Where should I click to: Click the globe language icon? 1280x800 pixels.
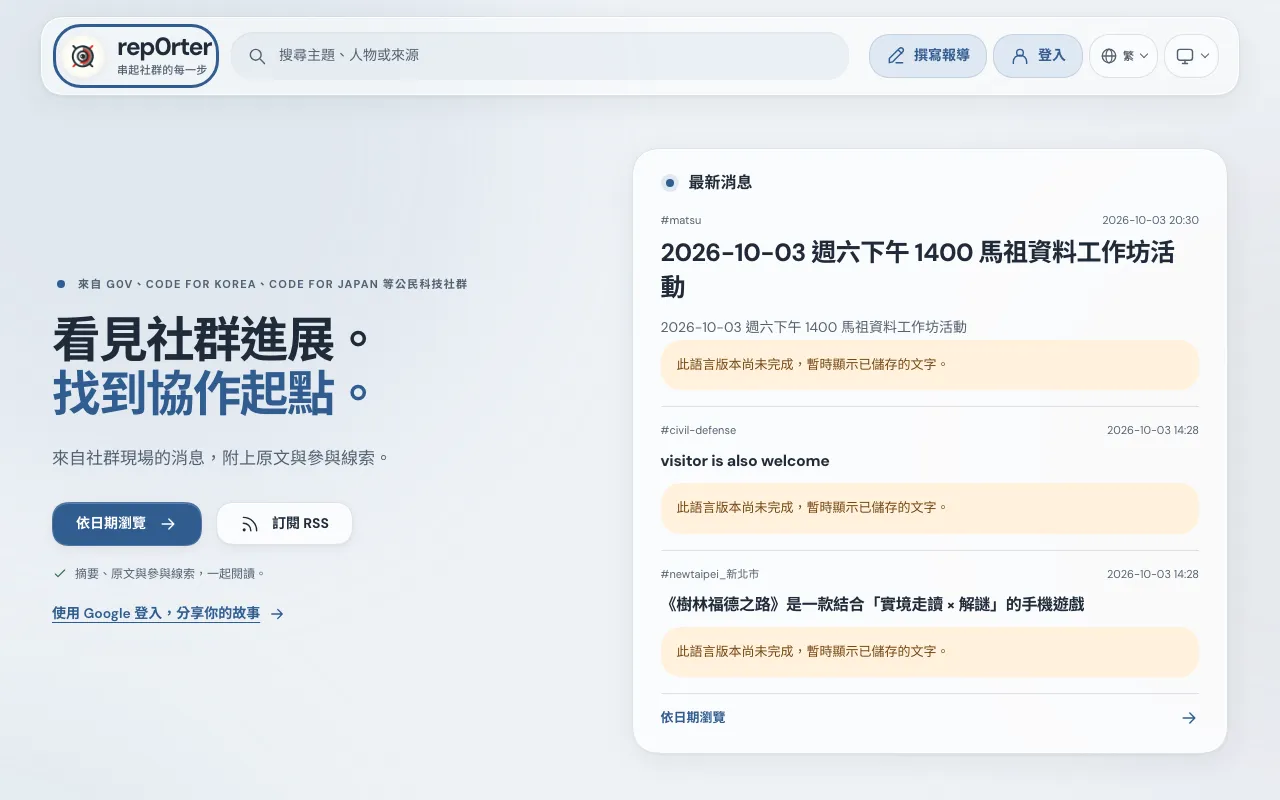1109,56
